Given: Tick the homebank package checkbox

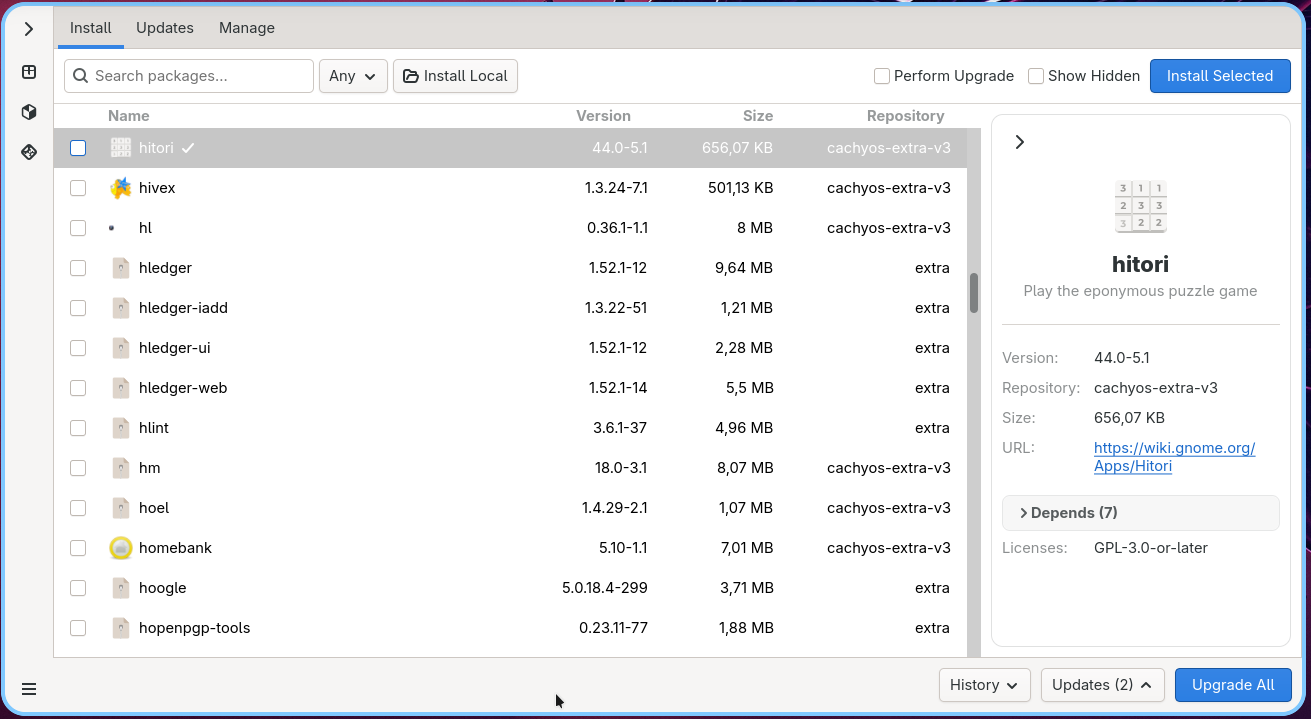Looking at the screenshot, I should pyautogui.click(x=78, y=548).
